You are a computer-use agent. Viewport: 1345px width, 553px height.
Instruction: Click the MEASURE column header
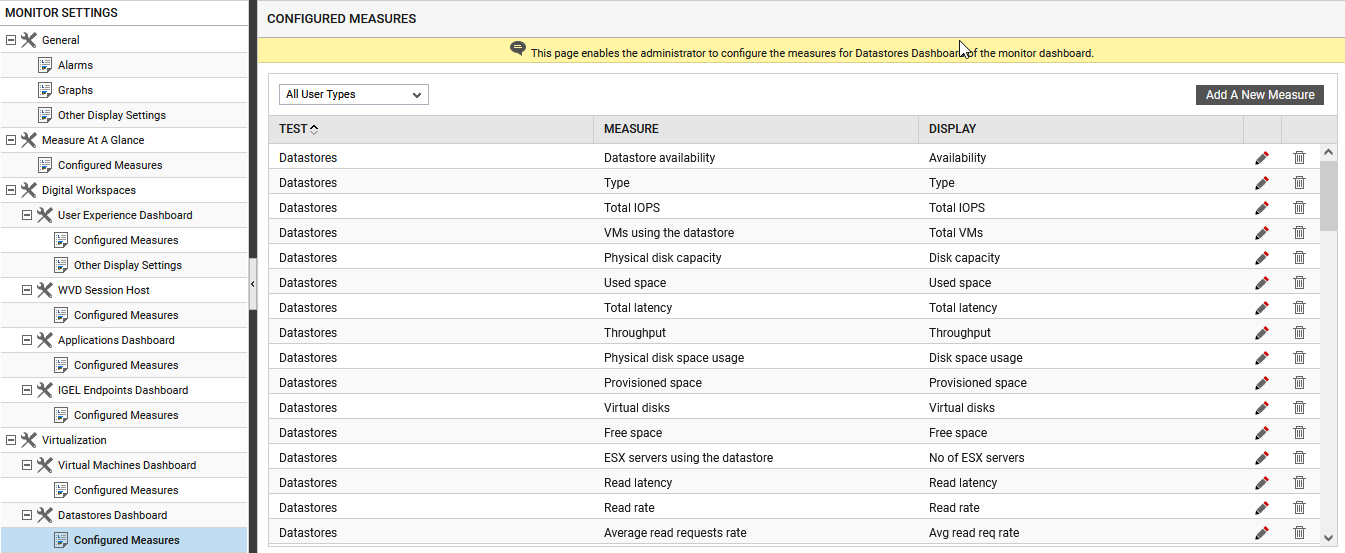click(x=631, y=129)
